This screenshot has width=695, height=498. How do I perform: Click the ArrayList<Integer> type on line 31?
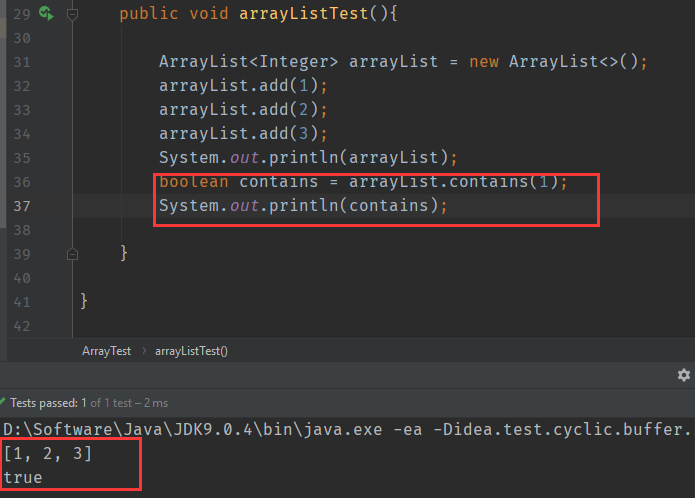coord(248,62)
